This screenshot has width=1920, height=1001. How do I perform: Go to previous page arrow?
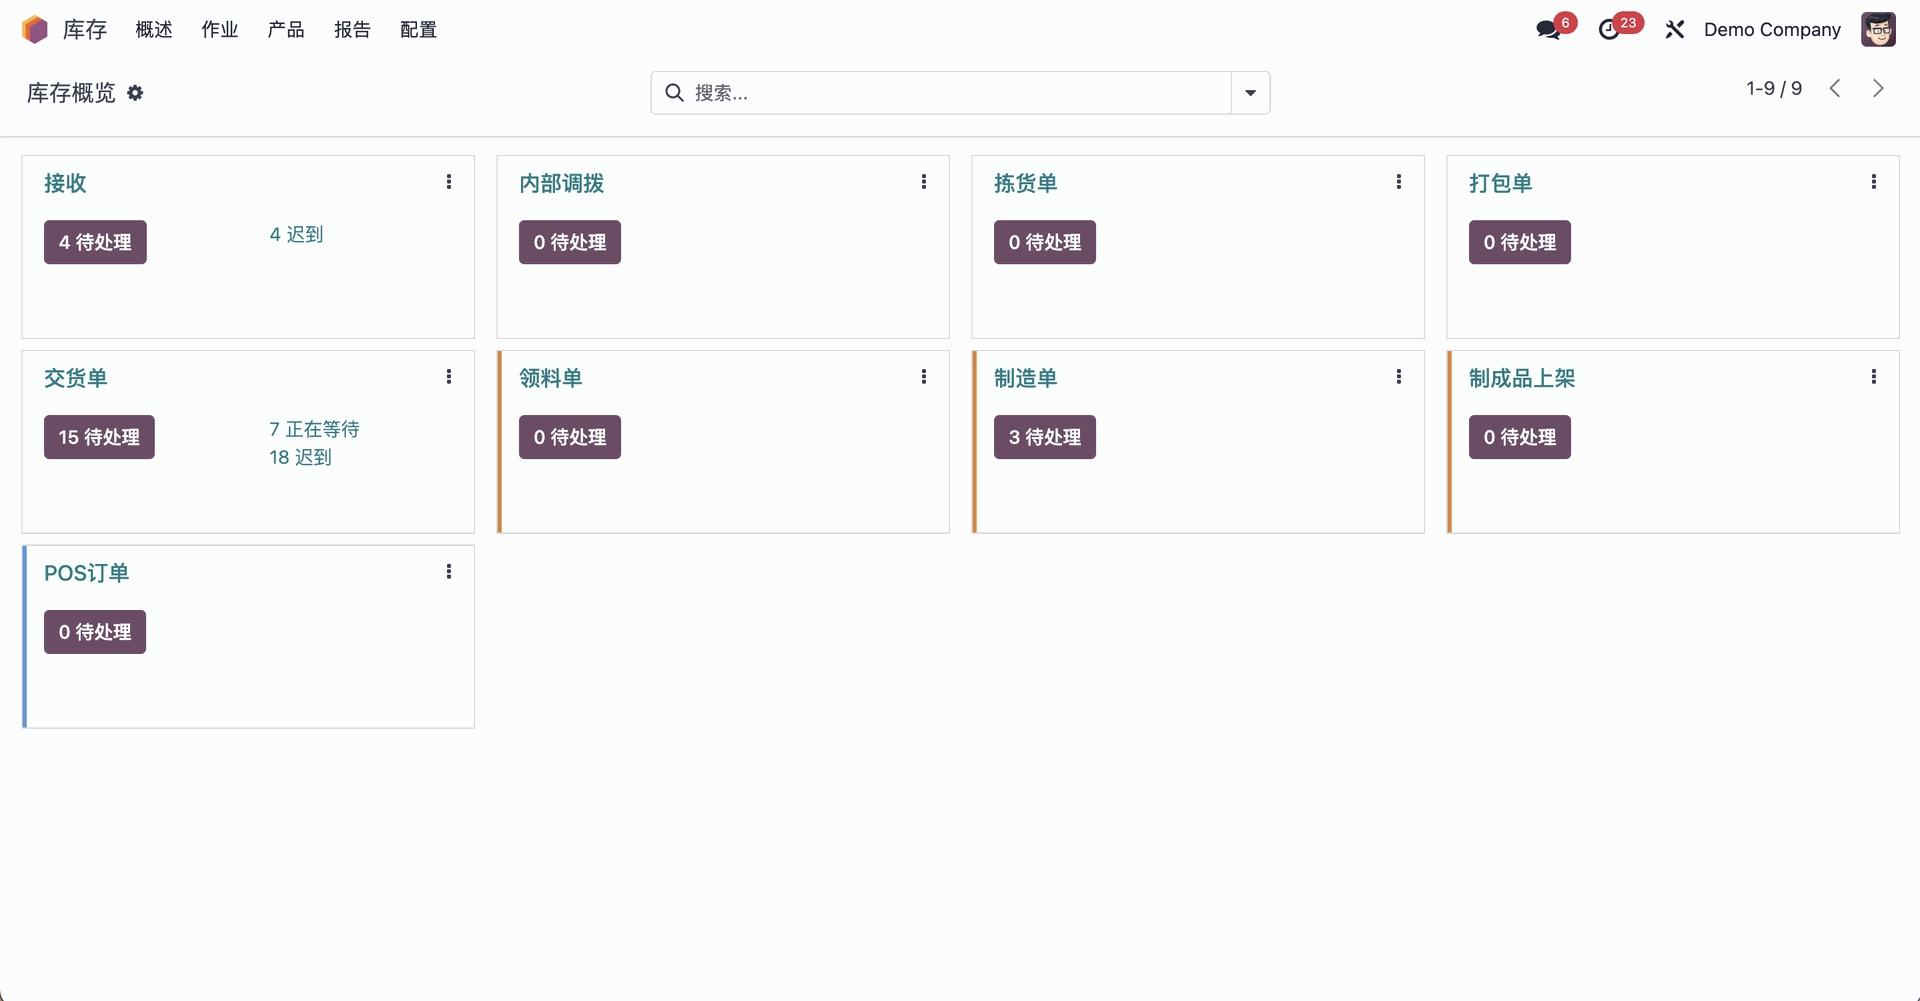(1835, 89)
